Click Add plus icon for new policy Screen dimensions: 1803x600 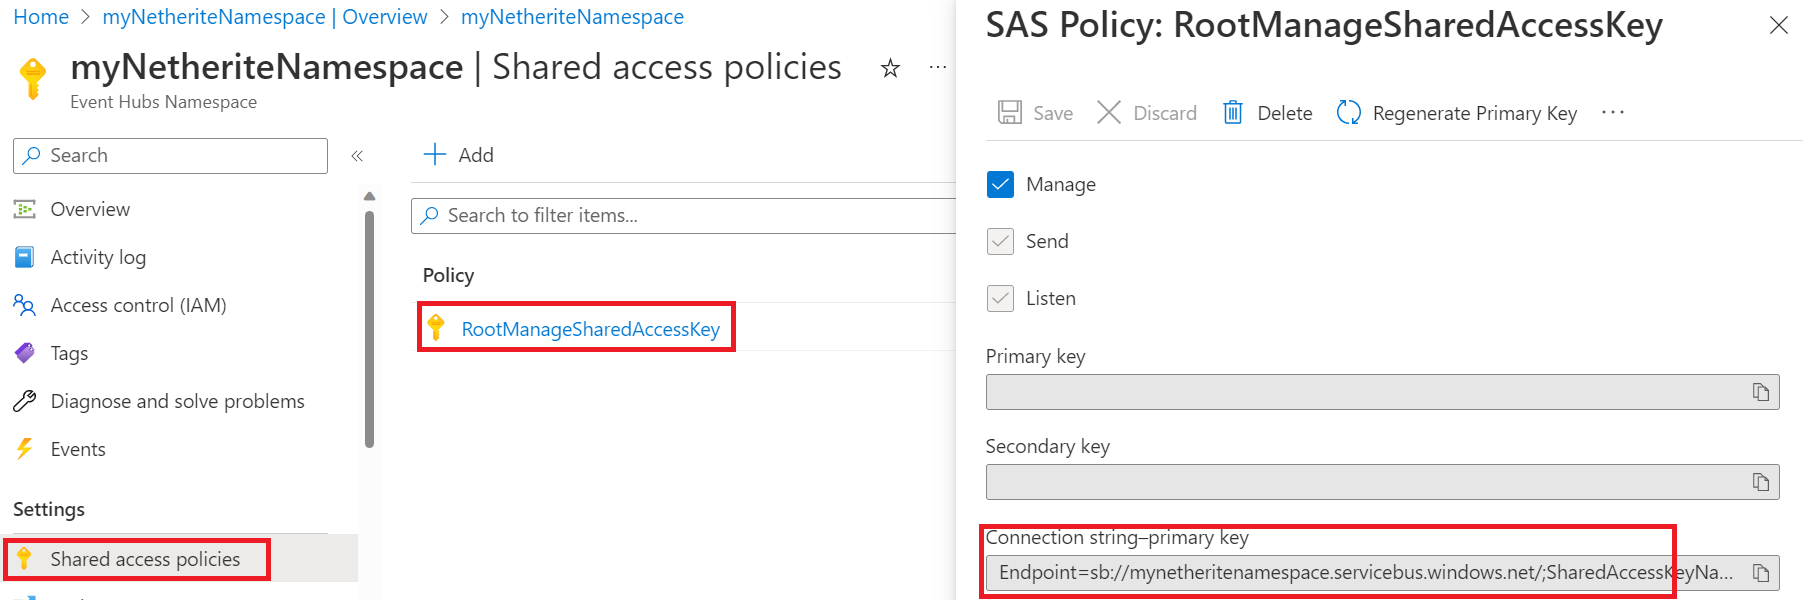pos(435,155)
